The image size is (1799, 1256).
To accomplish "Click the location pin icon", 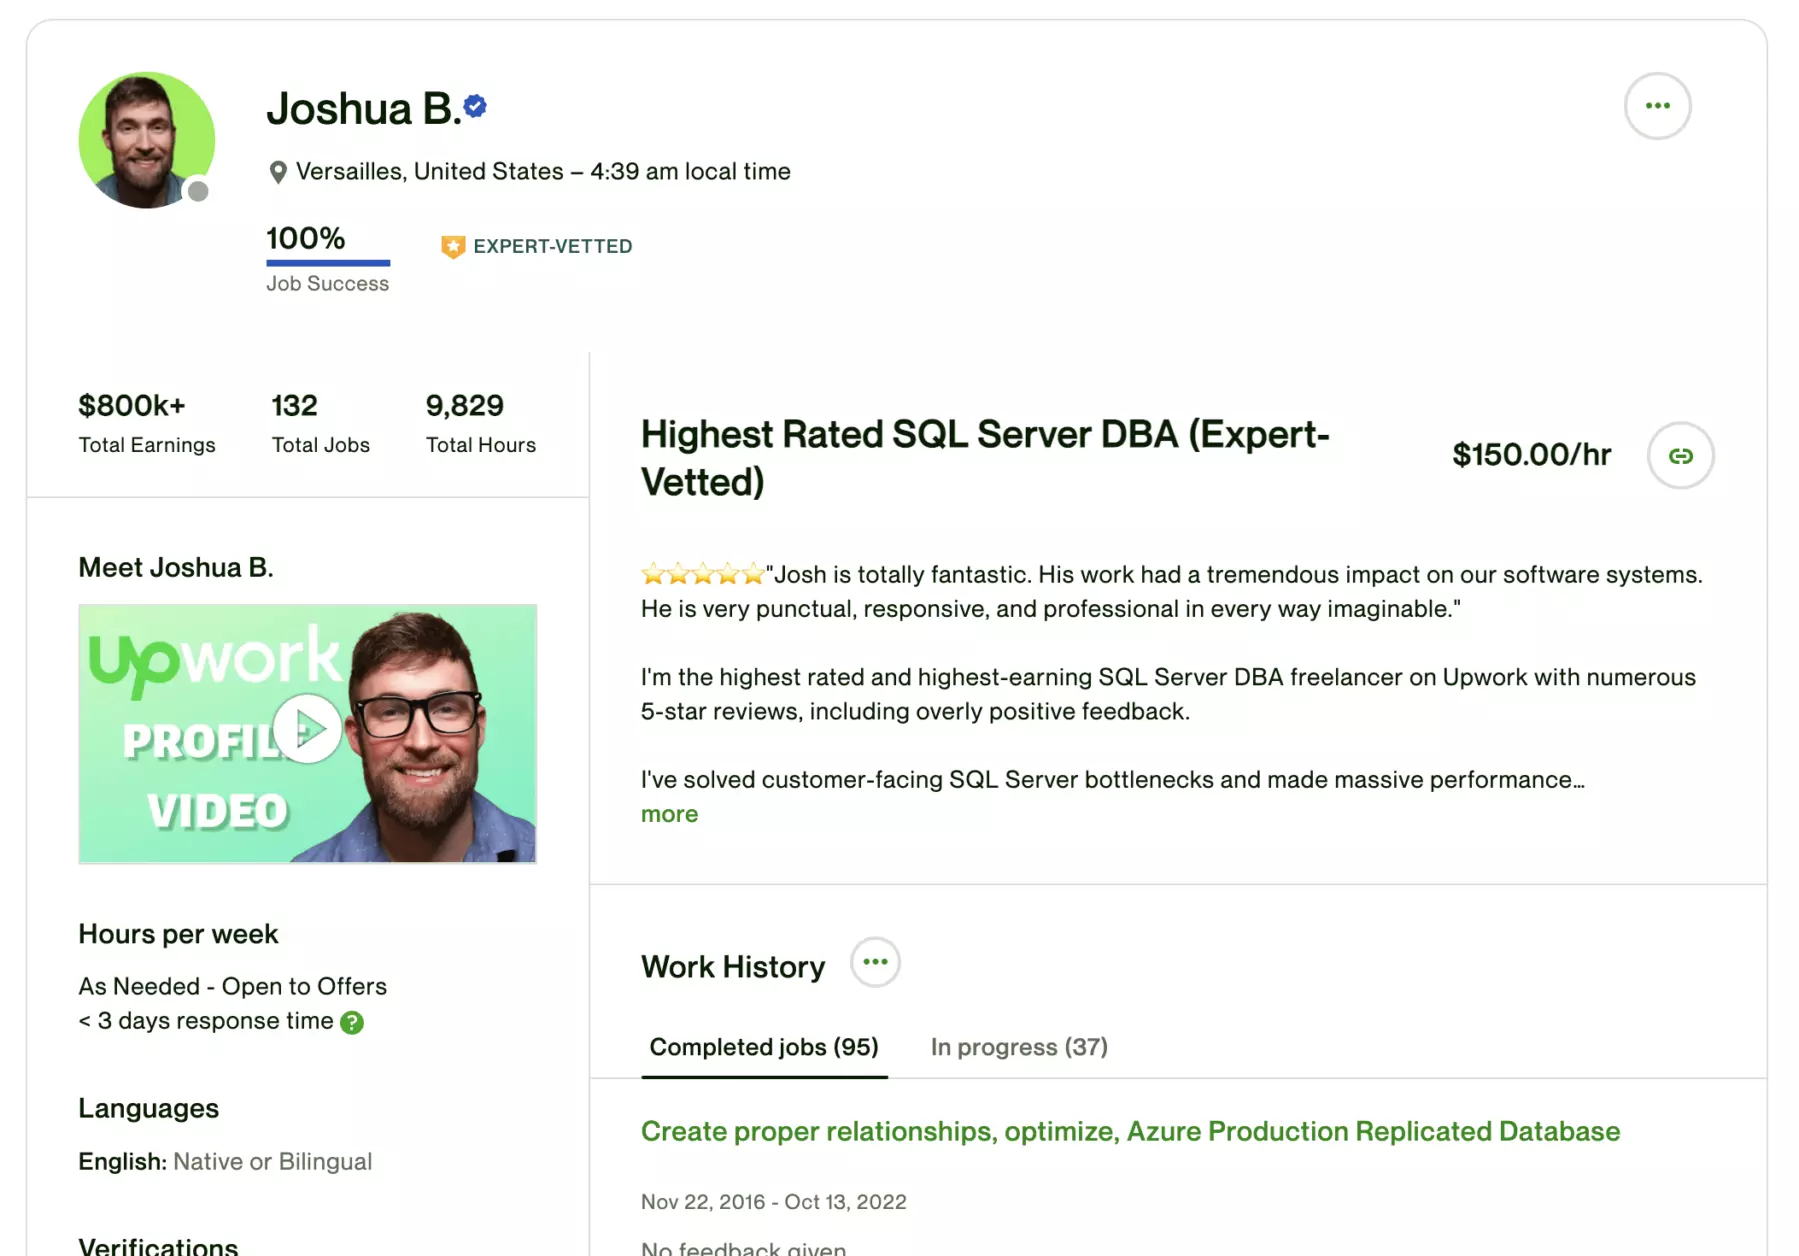I will 278,172.
